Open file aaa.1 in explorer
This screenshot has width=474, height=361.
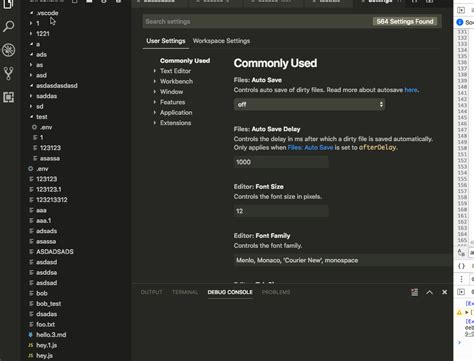(44, 221)
